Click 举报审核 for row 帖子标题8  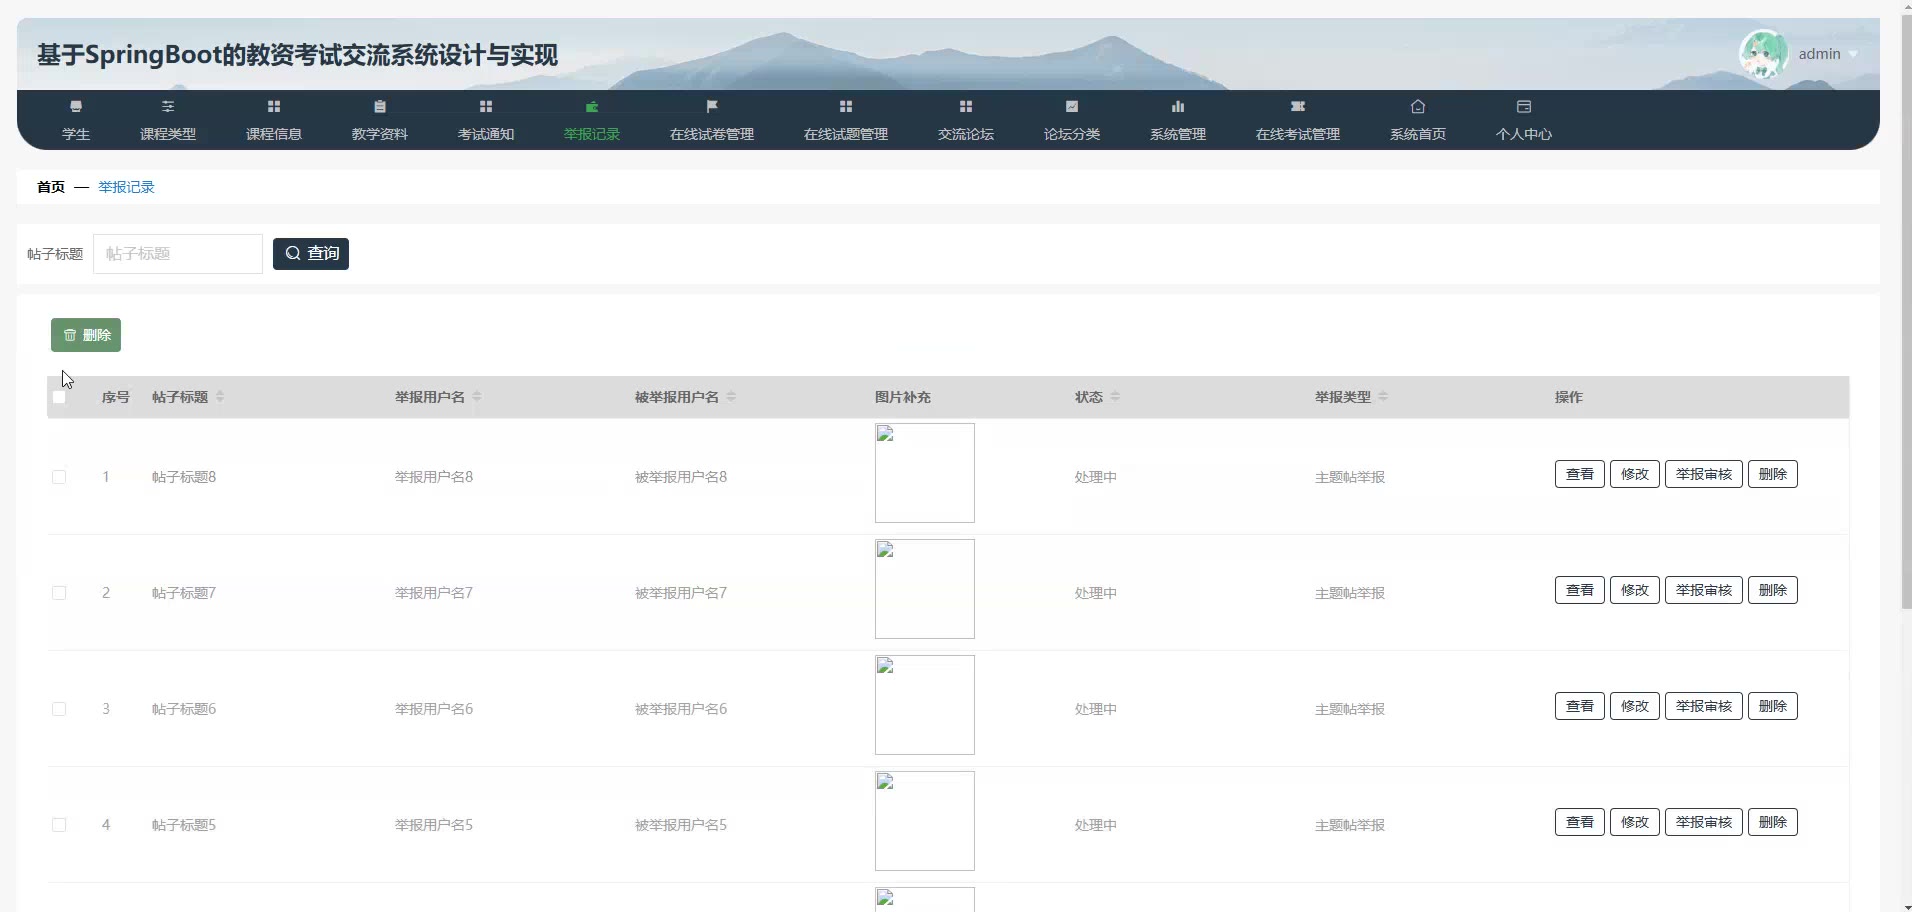coord(1704,474)
